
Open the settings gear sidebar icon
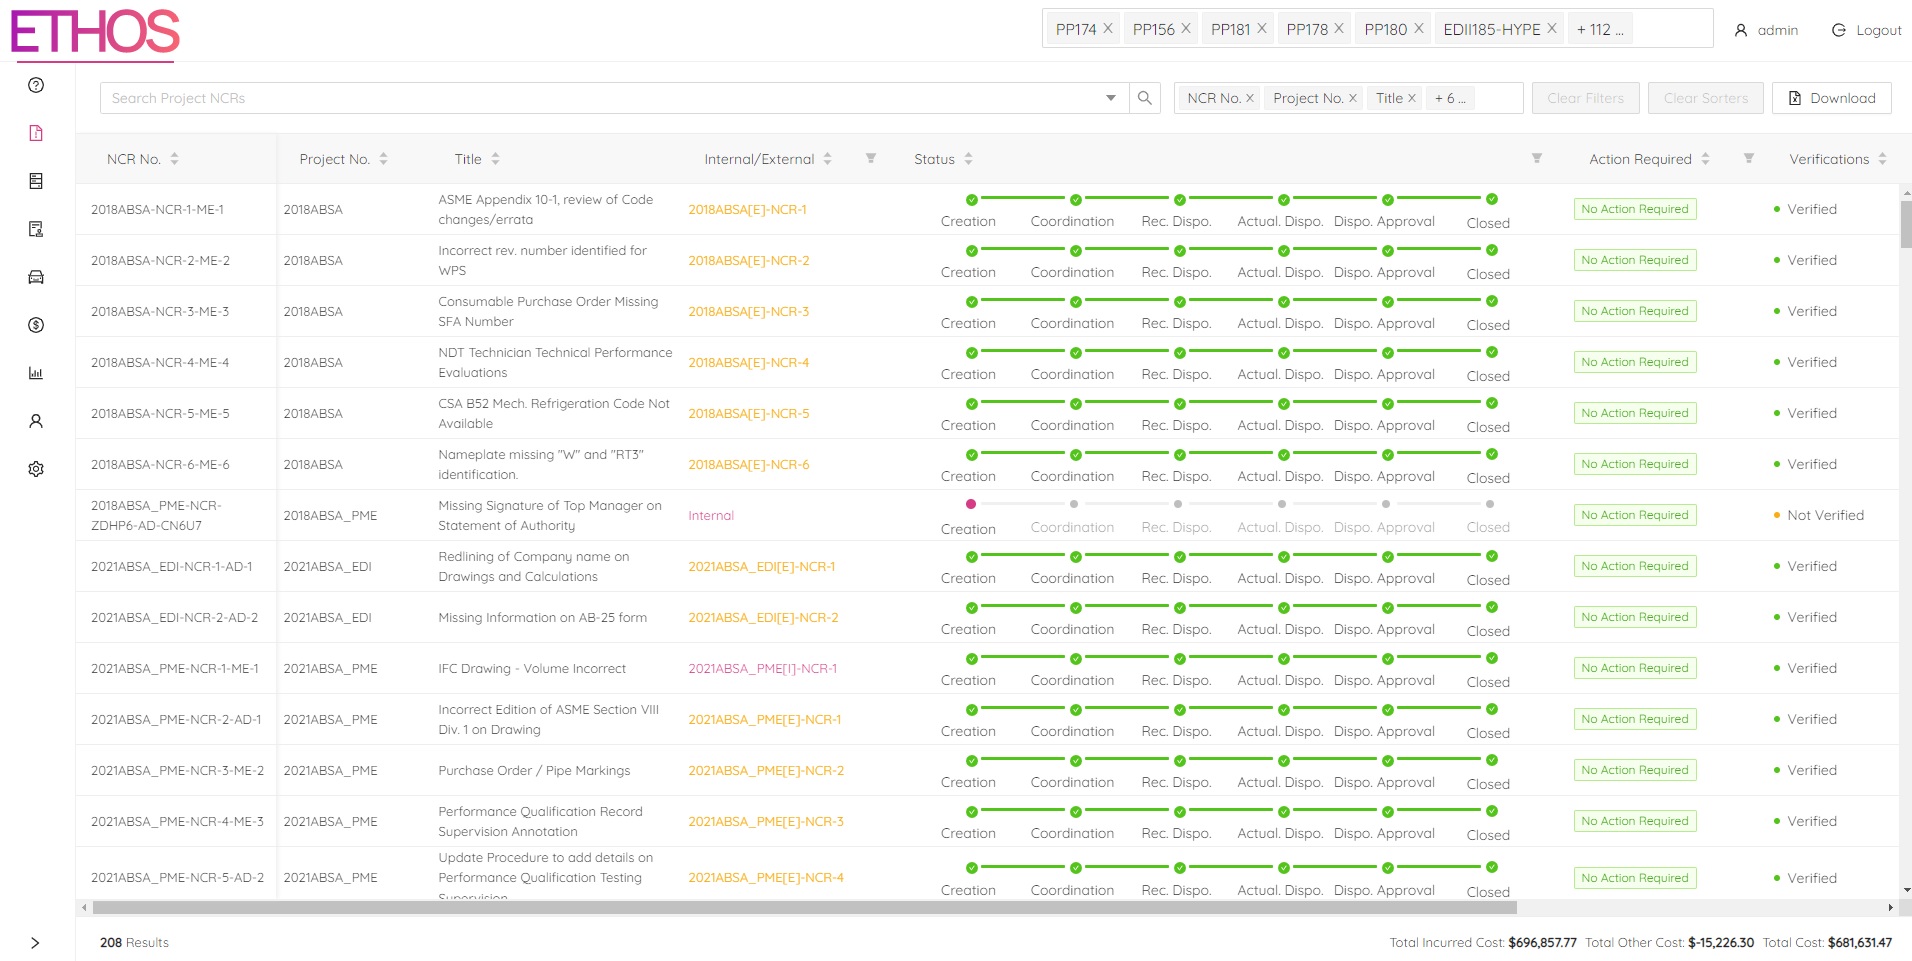[x=36, y=469]
